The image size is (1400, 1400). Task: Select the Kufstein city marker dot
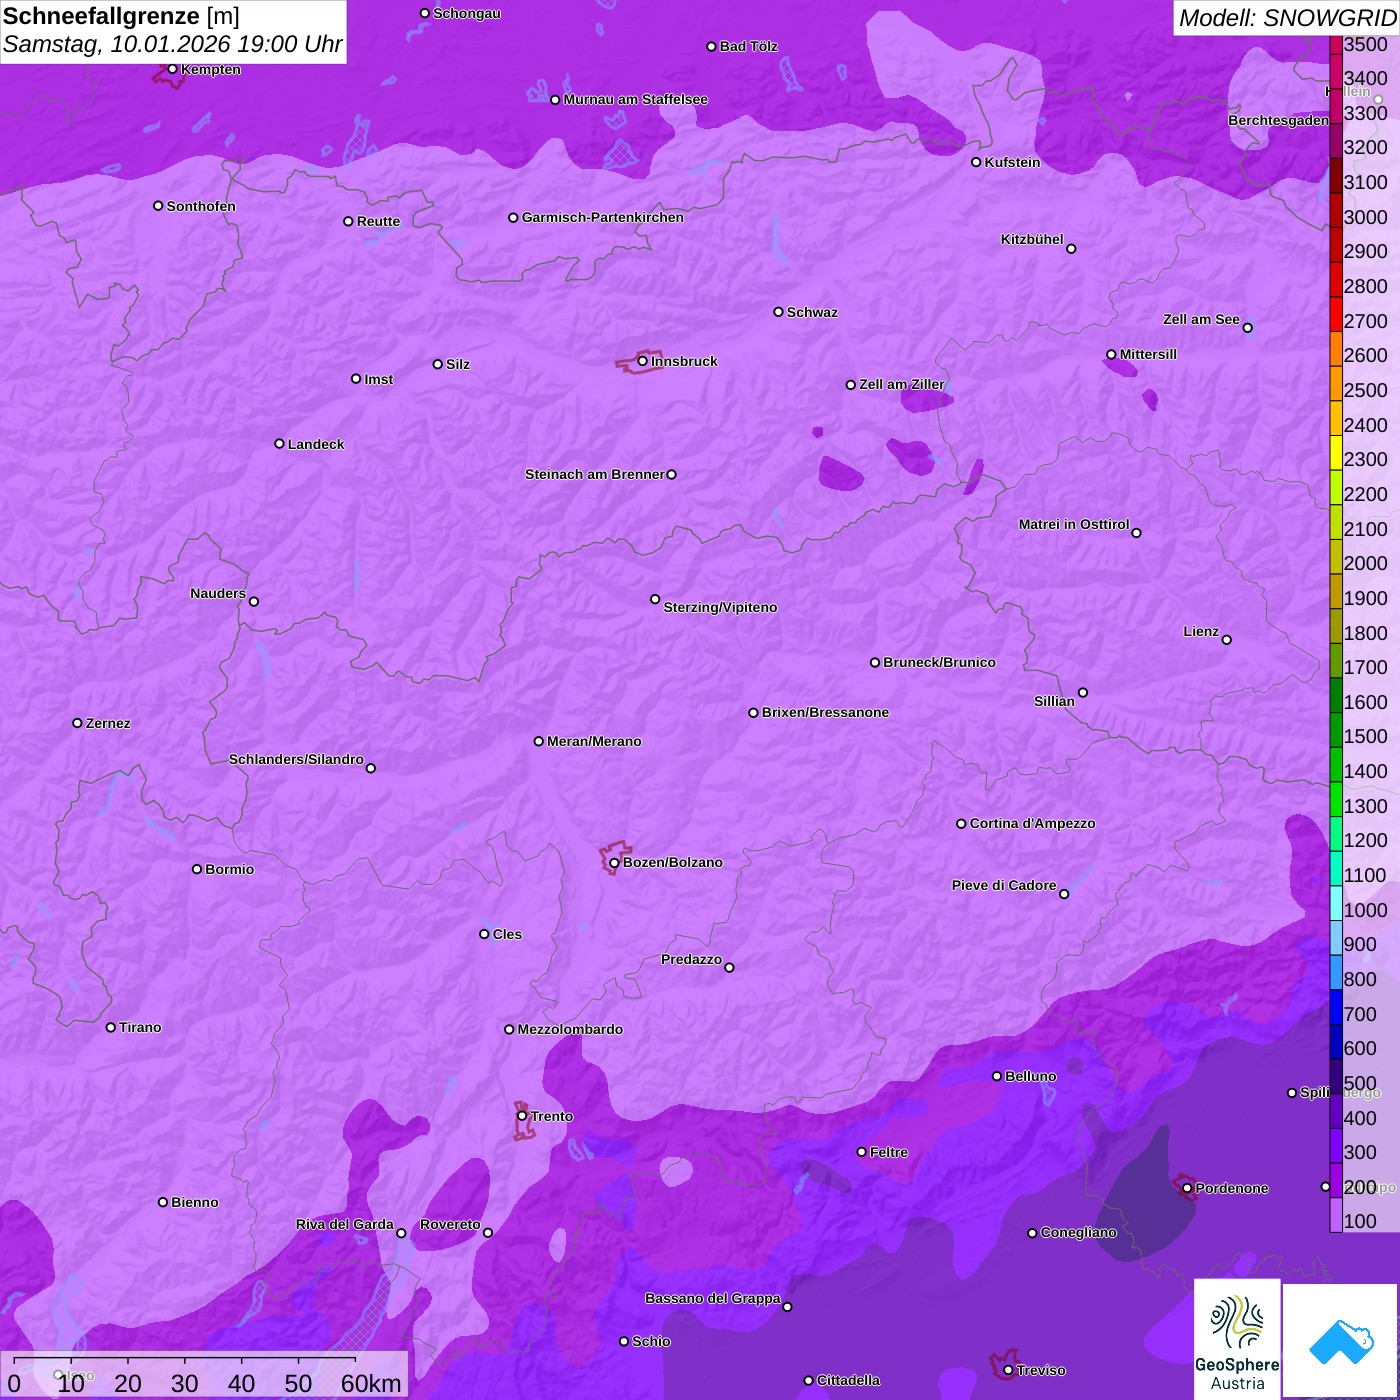click(x=976, y=162)
